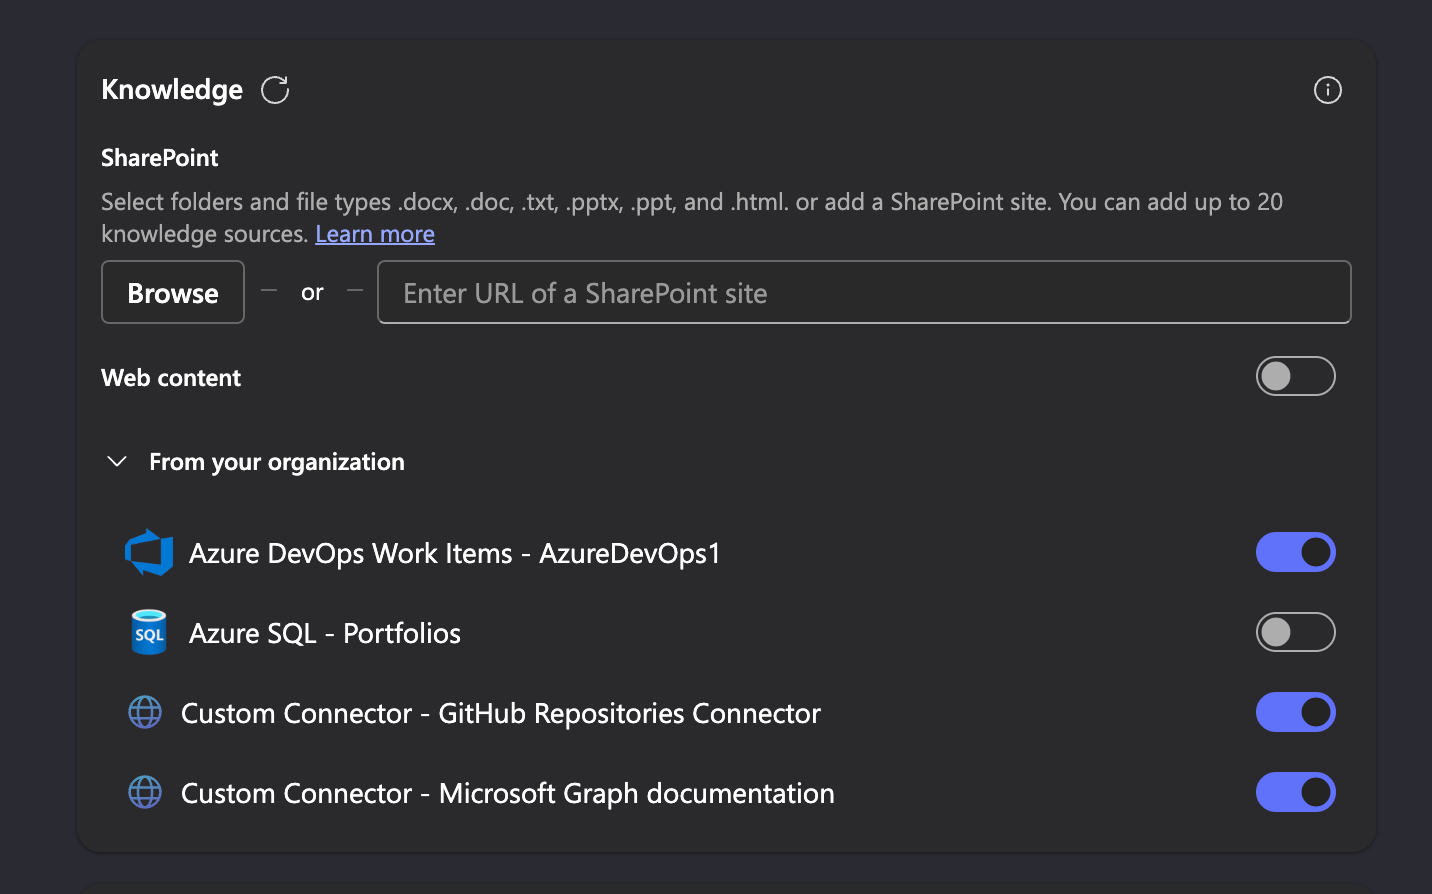Turn off GitHub Repositories Connector toggle

point(1295,713)
